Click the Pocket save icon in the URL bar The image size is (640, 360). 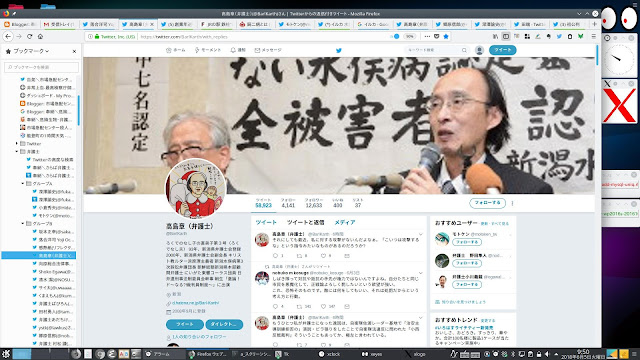pos(436,36)
